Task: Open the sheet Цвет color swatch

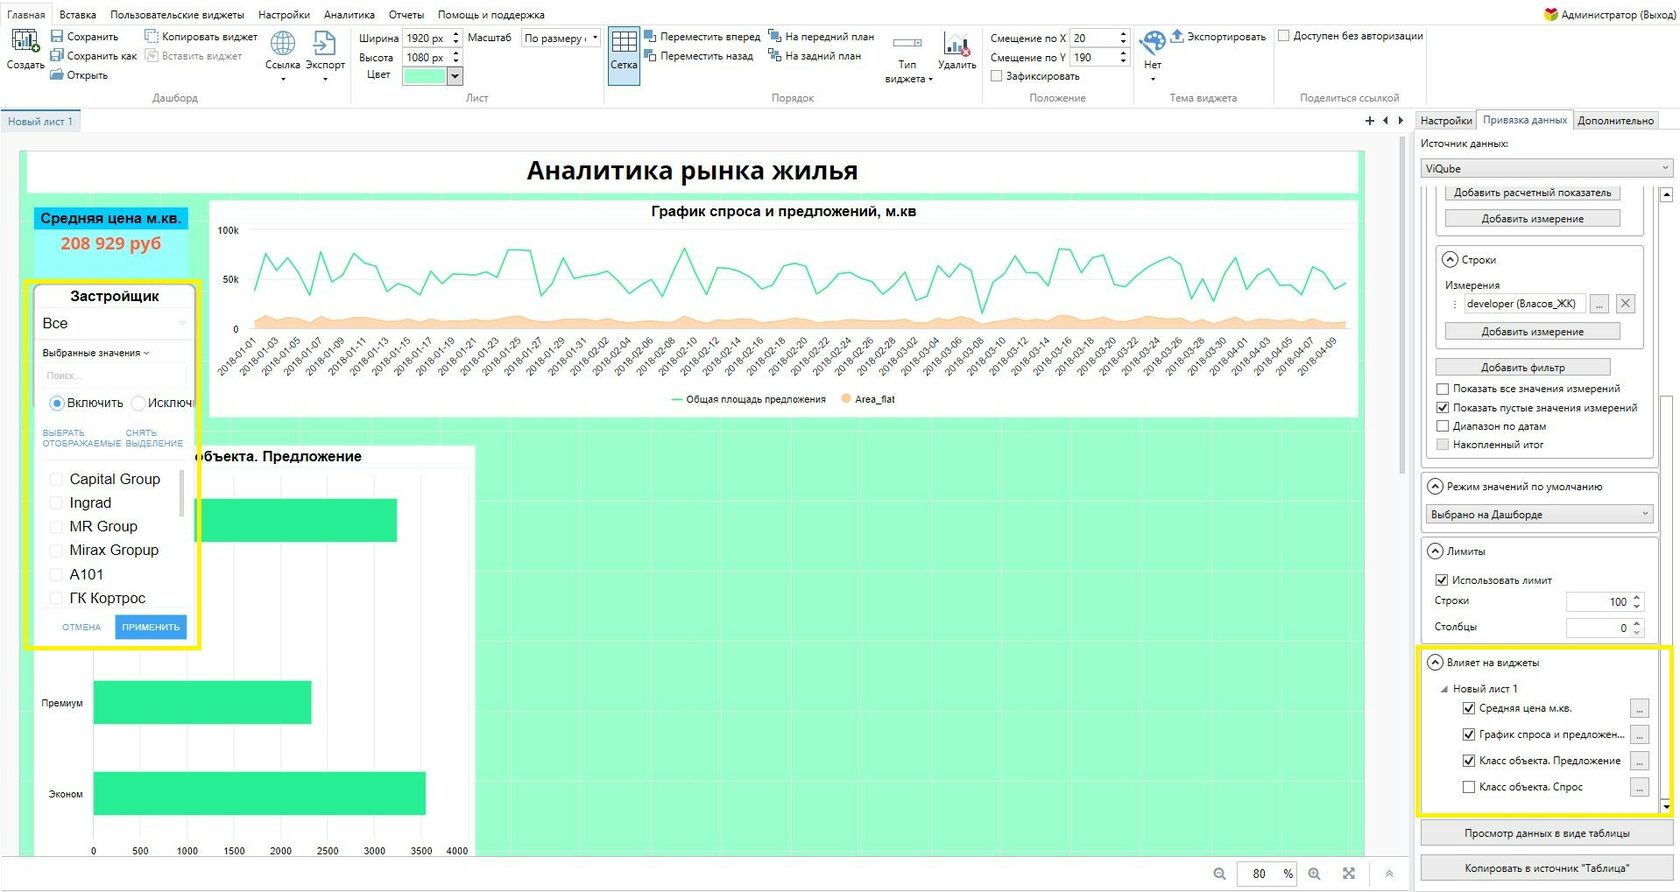Action: click(424, 76)
